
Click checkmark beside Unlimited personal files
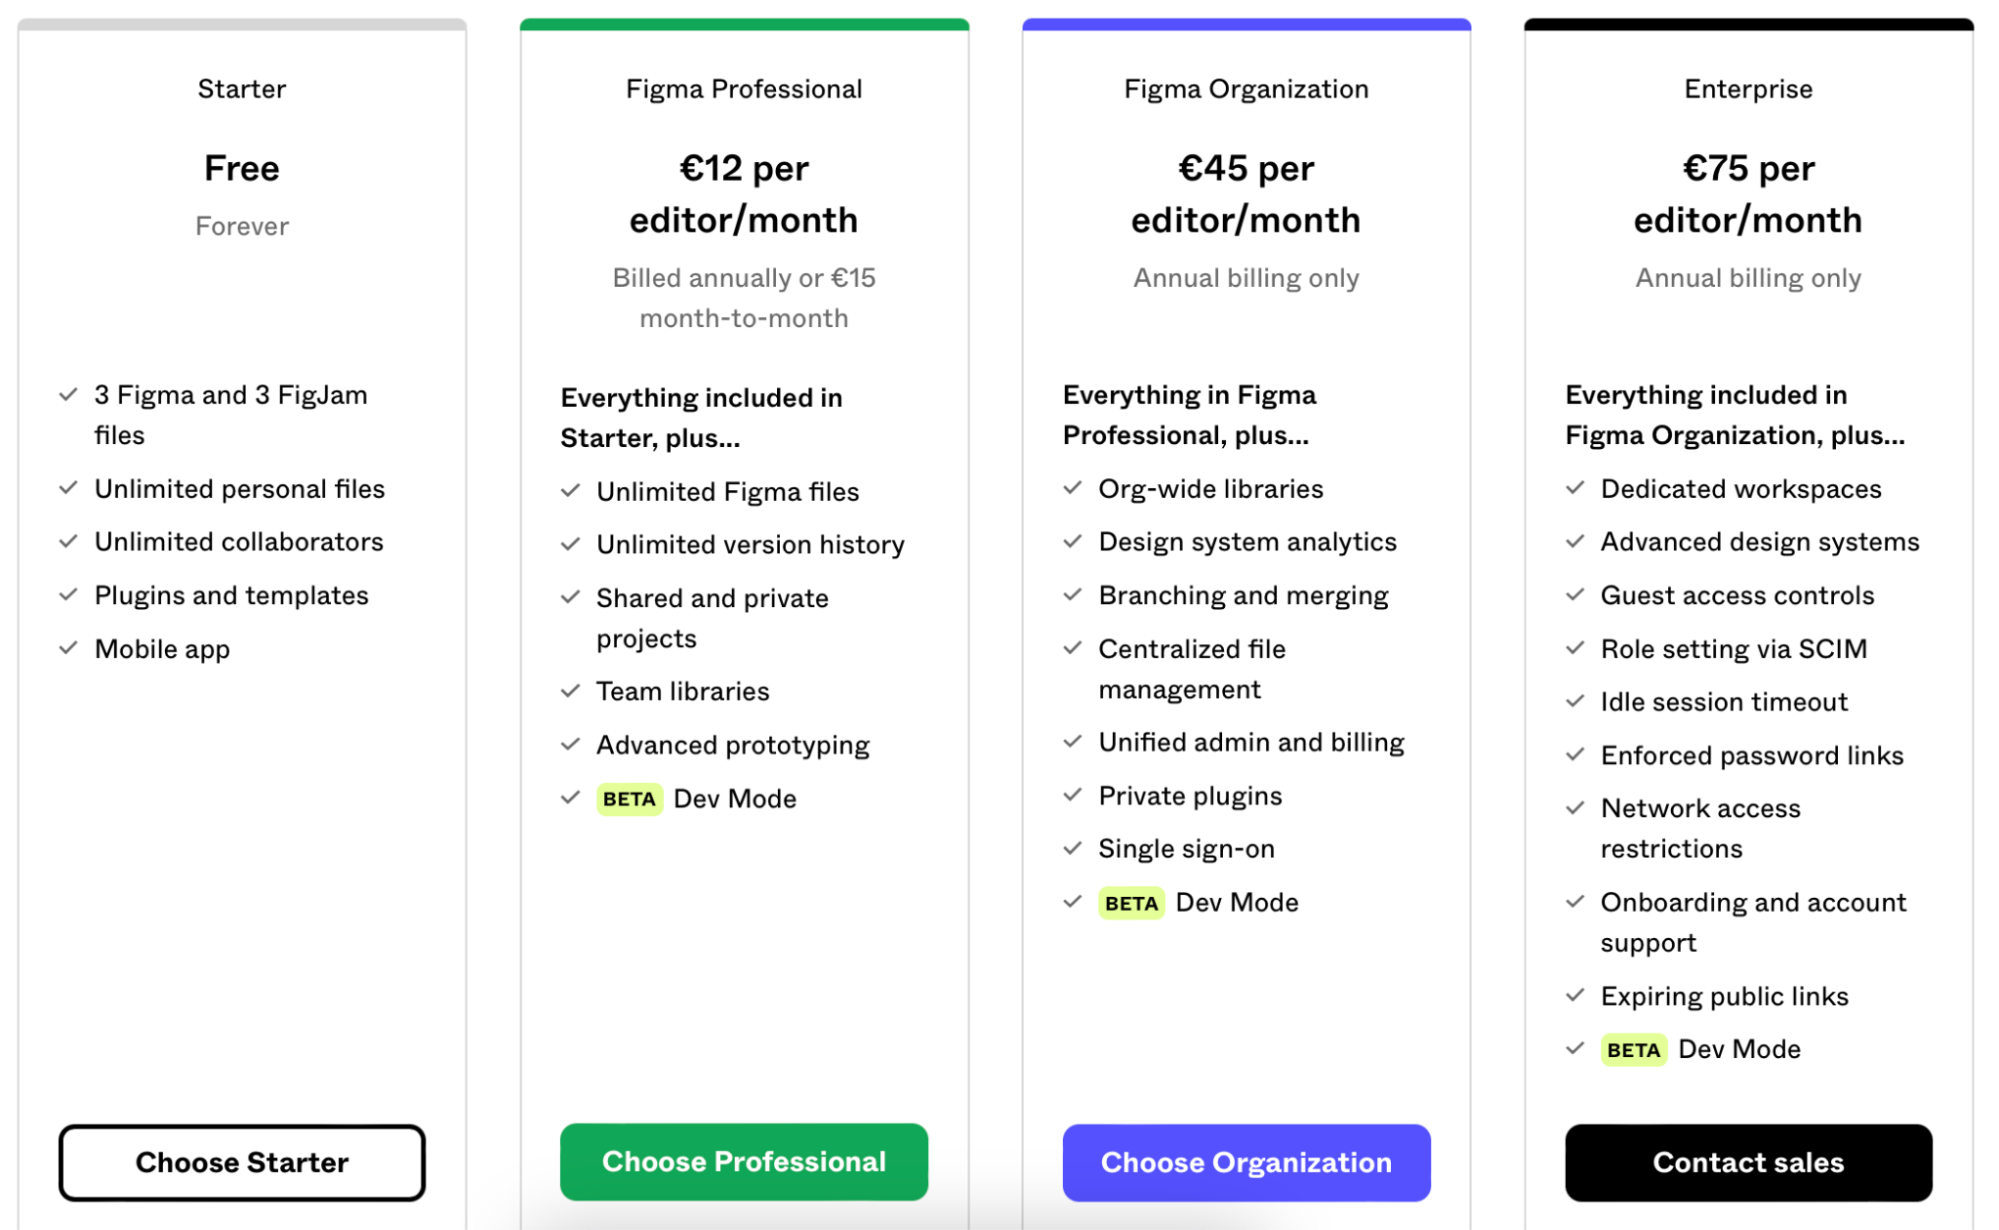tap(68, 488)
